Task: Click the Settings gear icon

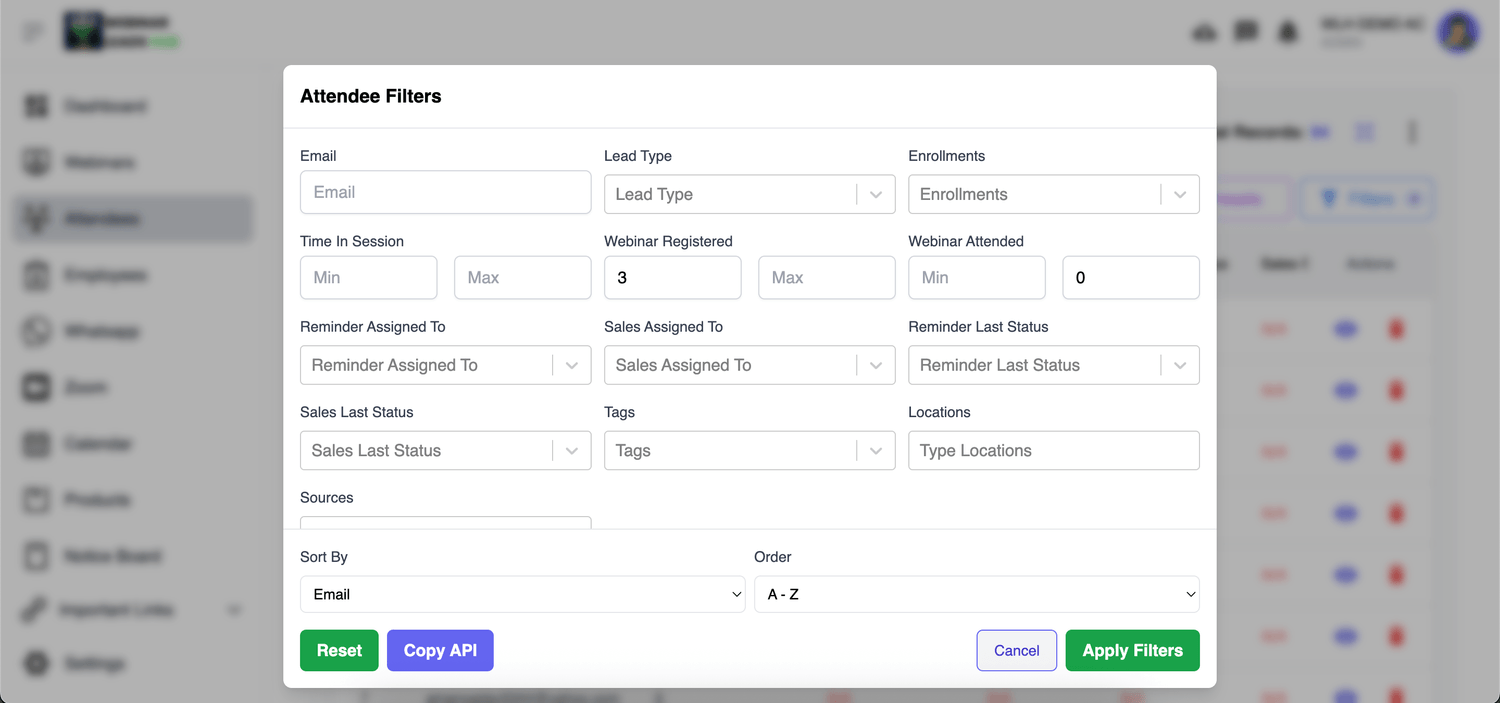Action: 37,663
